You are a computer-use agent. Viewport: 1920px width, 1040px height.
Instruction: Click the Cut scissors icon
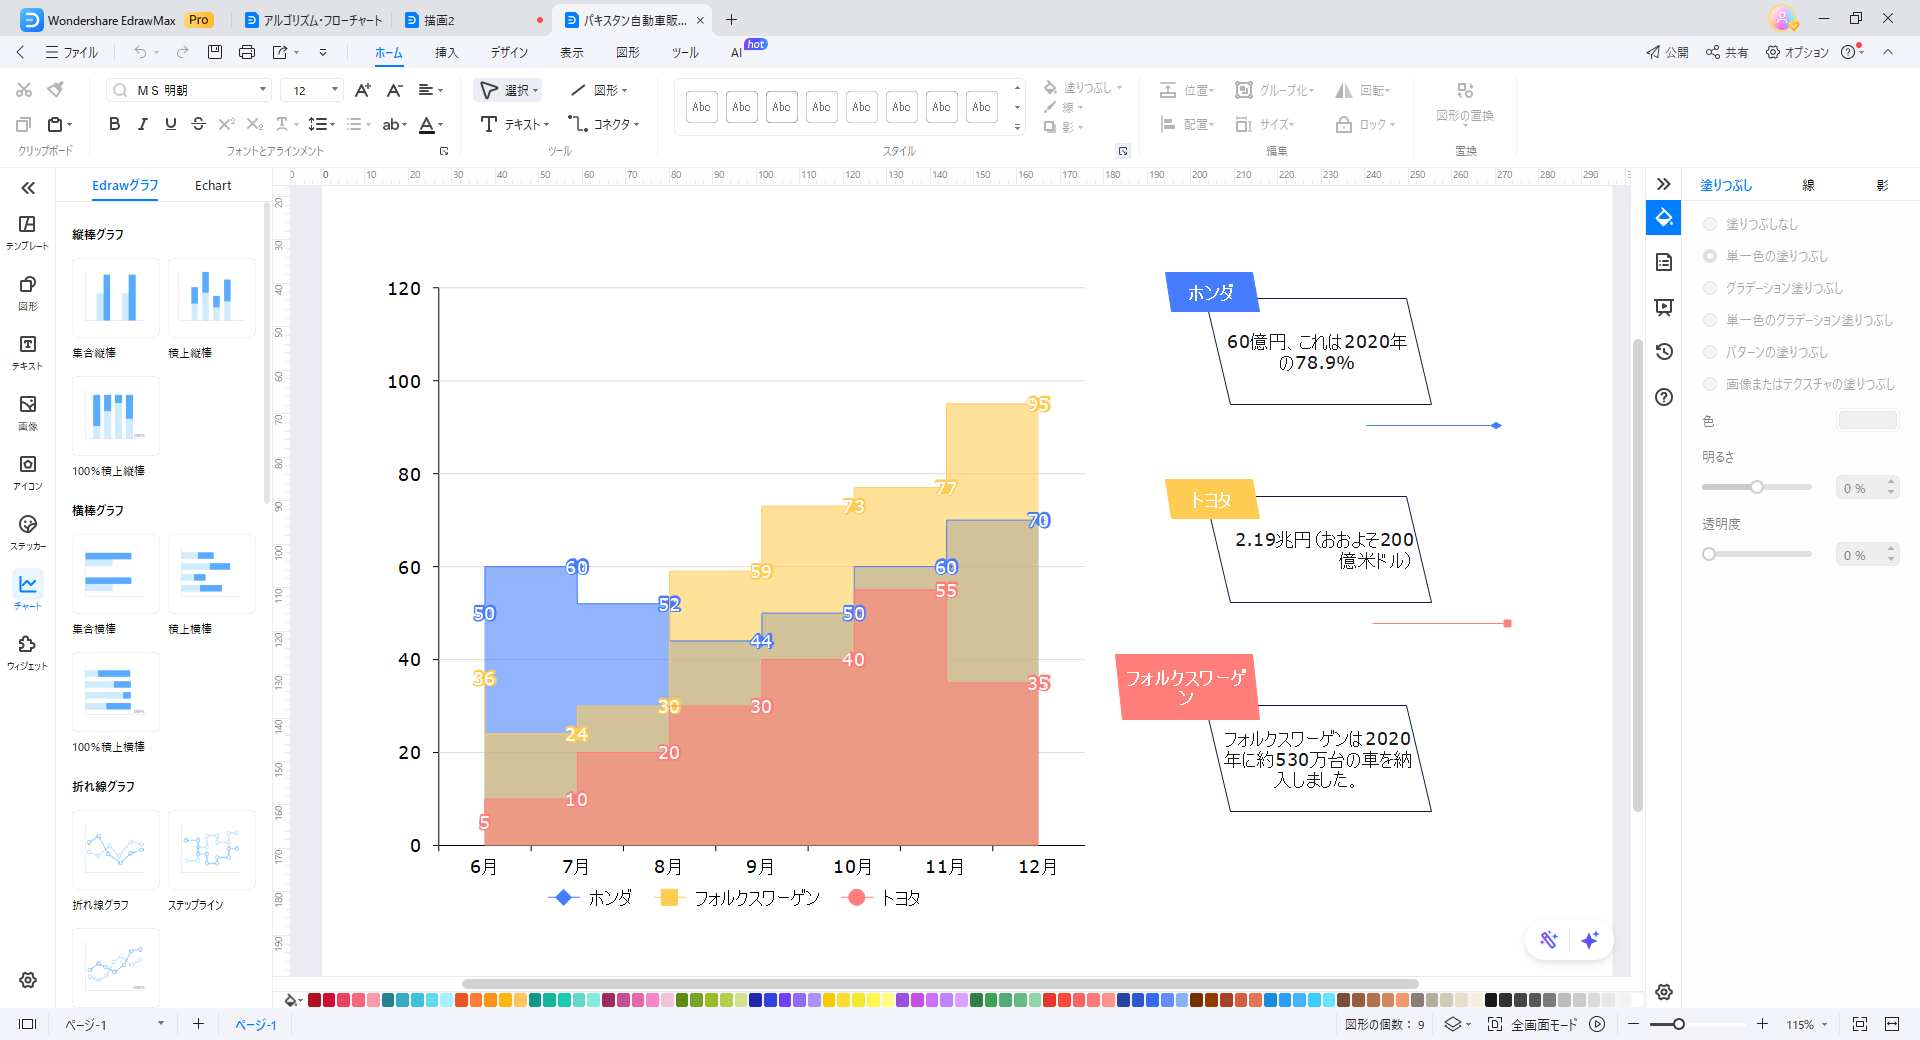pos(24,90)
